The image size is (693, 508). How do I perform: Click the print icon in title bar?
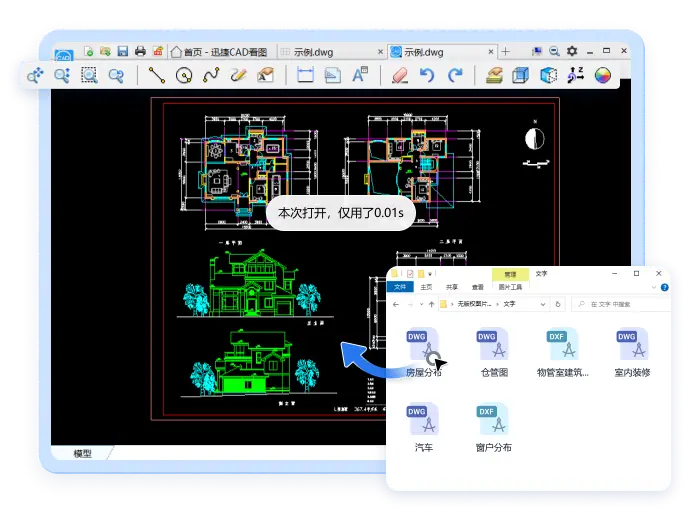click(x=140, y=52)
